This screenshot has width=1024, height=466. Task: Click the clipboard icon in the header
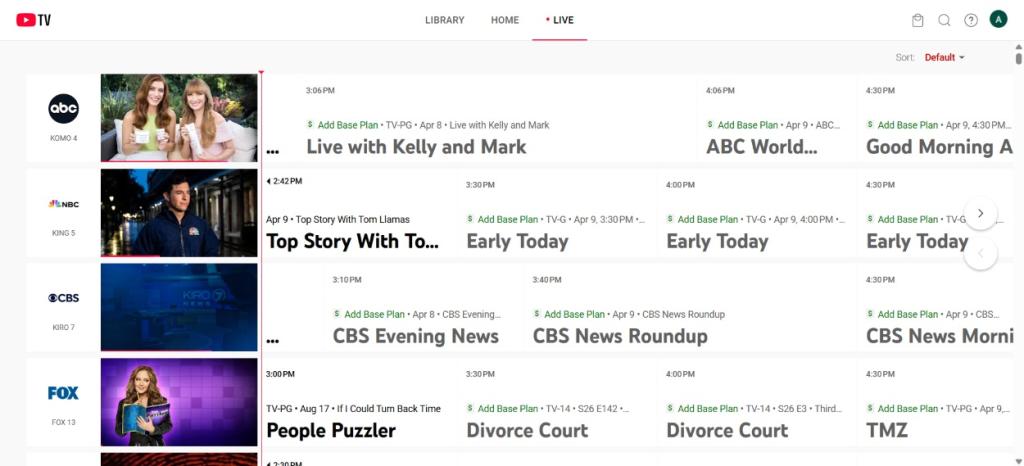point(918,20)
